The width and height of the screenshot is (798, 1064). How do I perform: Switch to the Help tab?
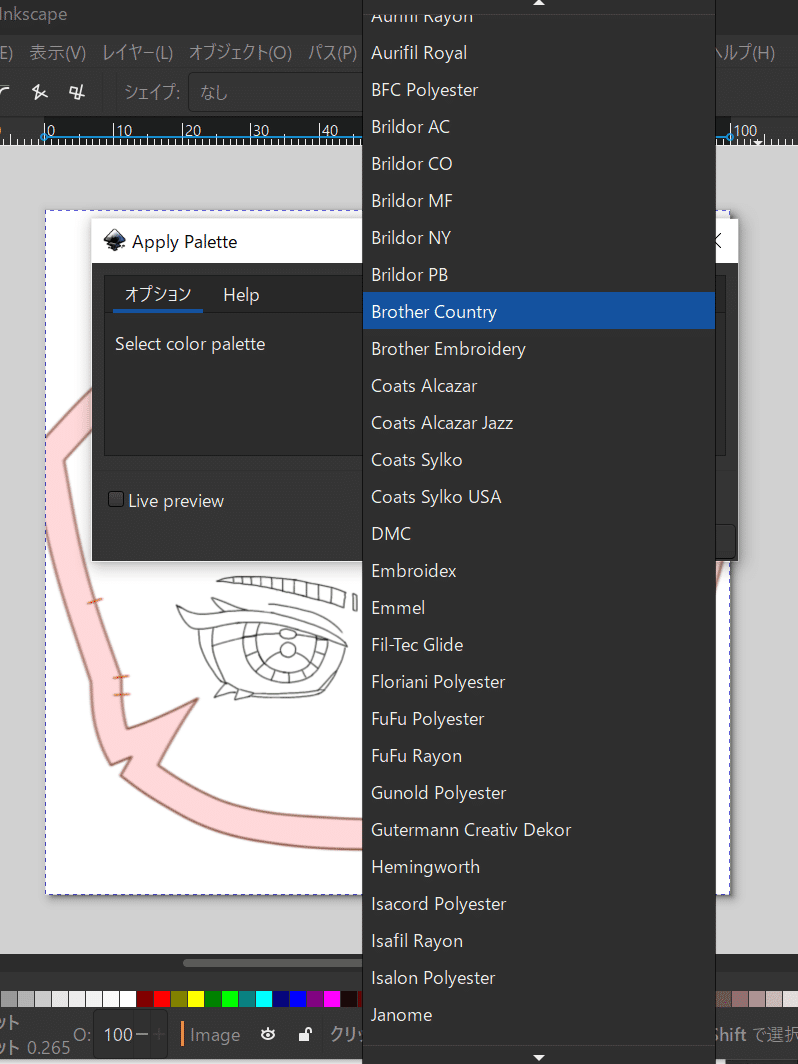tap(241, 295)
